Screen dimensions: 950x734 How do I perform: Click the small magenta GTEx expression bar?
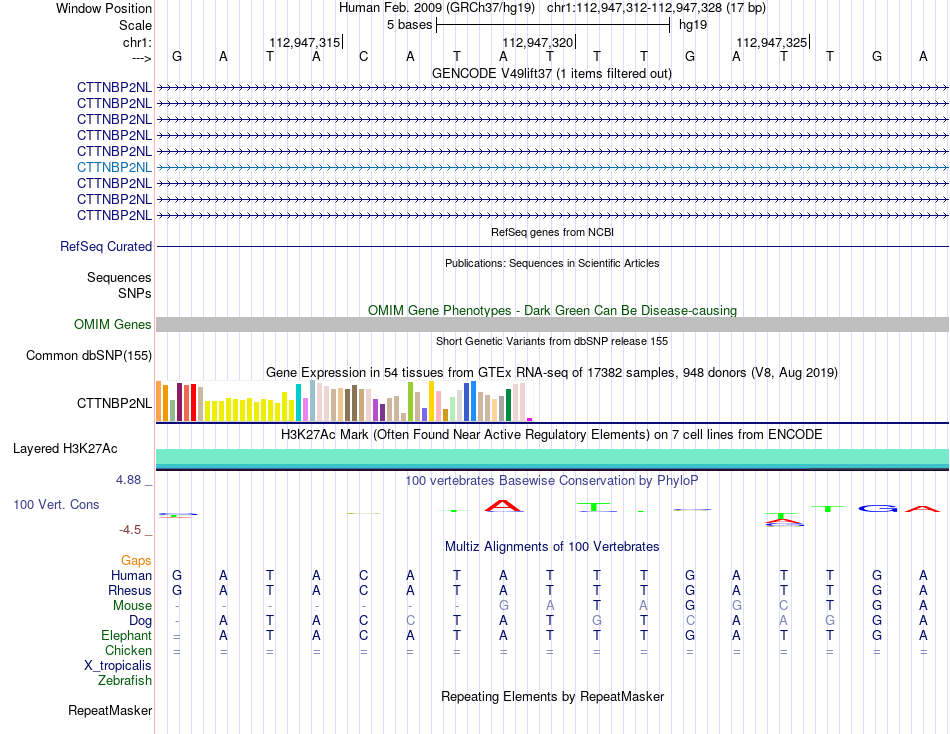[x=530, y=419]
